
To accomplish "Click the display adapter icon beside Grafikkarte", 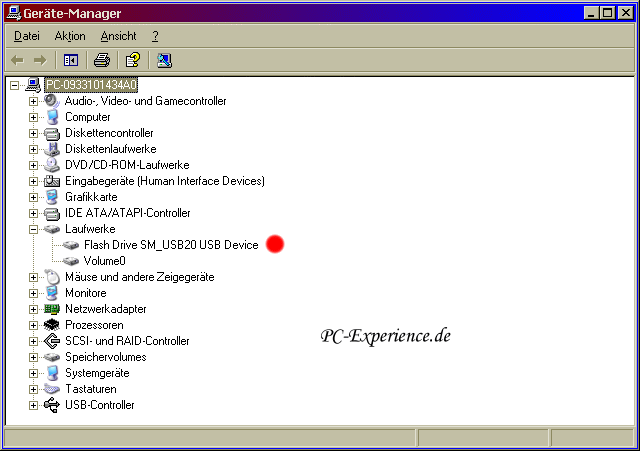I will coord(52,197).
